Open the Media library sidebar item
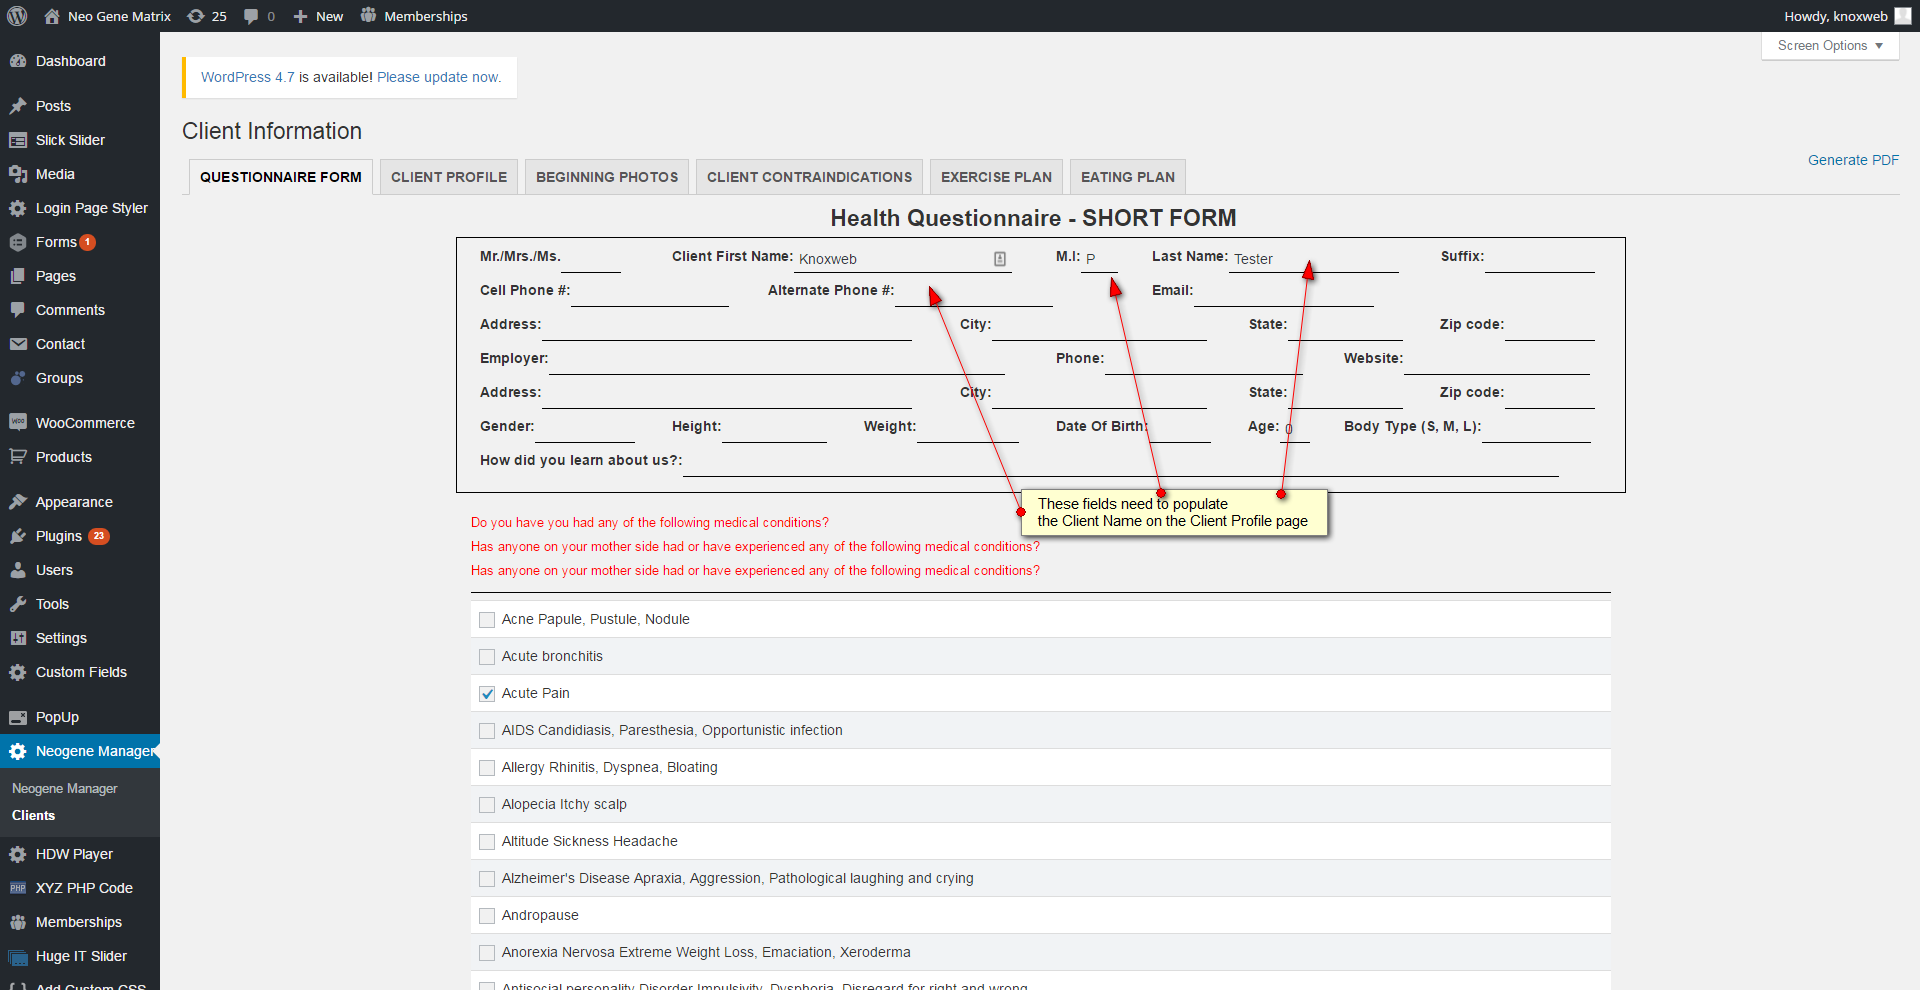The width and height of the screenshot is (1920, 990). point(55,174)
